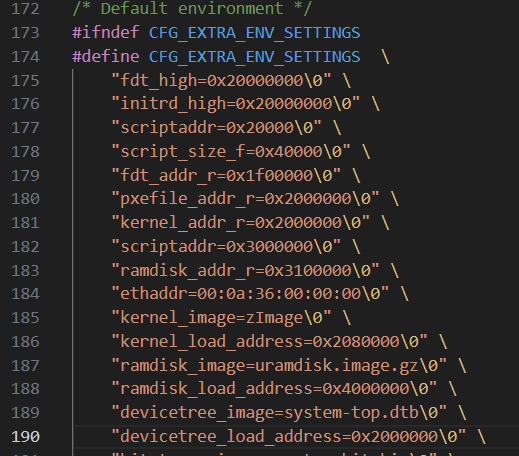Click line number 184 in the gutter
519x456 pixels.
click(25, 294)
